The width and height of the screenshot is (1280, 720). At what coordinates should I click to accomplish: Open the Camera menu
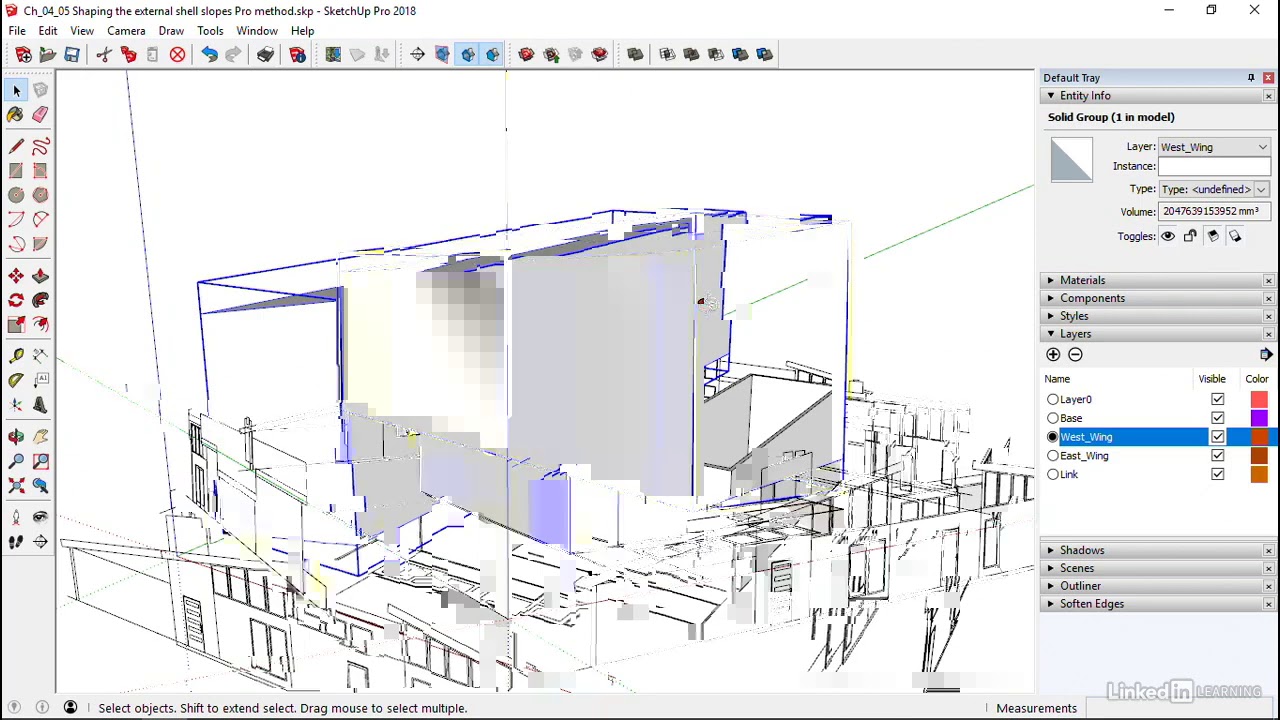126,31
